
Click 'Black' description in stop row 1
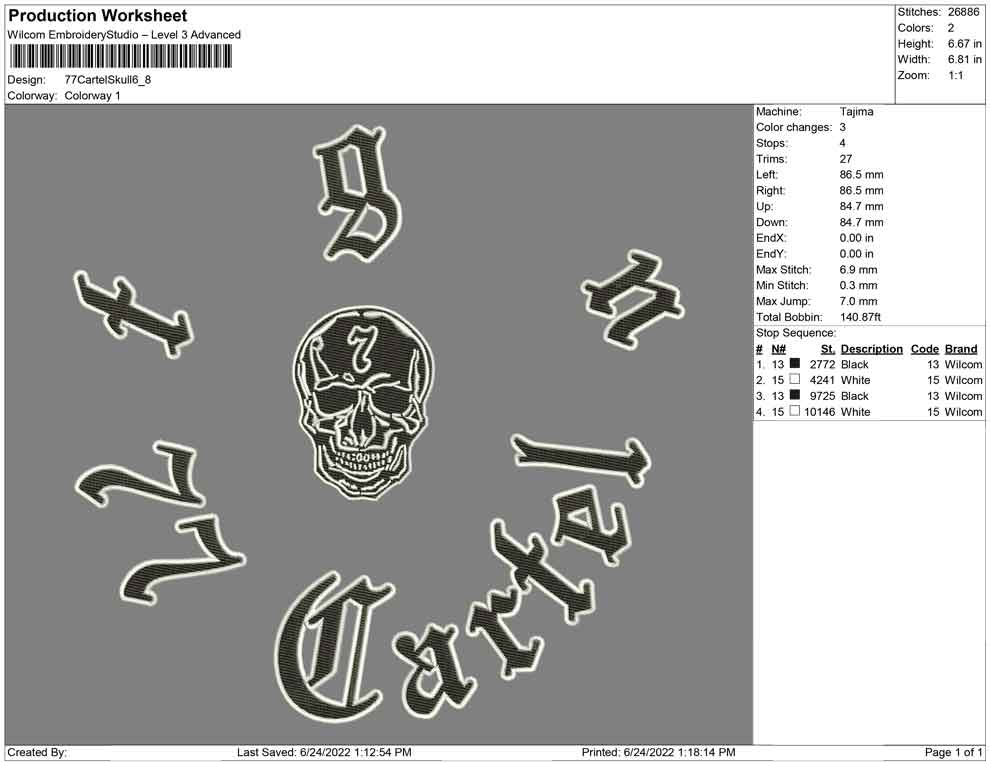coord(855,364)
